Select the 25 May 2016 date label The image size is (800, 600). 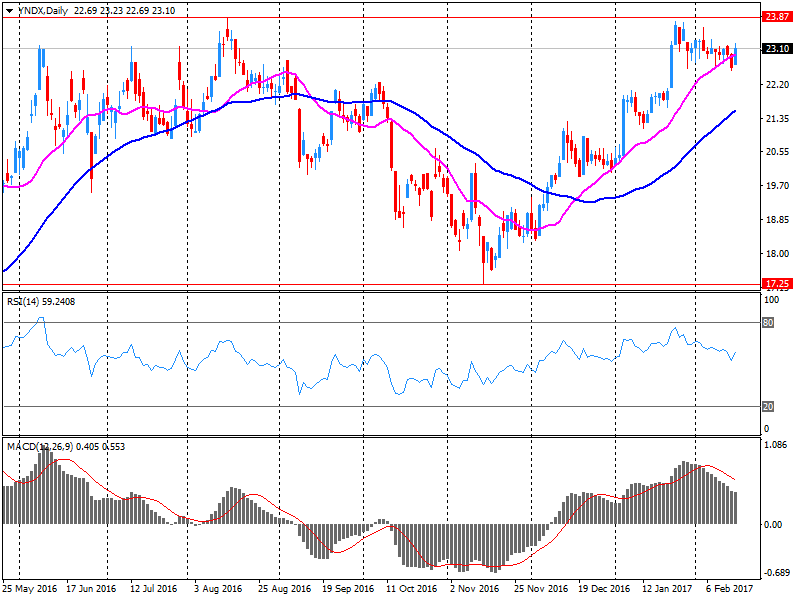tap(30, 588)
